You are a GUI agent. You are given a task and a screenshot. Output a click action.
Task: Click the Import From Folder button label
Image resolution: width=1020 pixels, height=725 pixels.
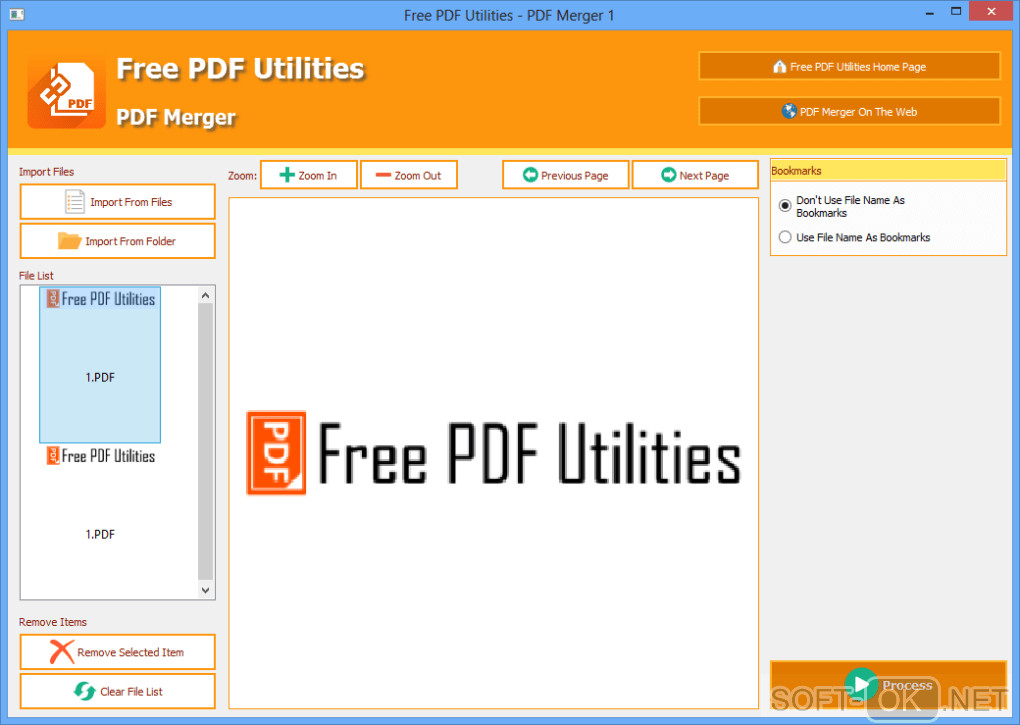tap(130, 241)
